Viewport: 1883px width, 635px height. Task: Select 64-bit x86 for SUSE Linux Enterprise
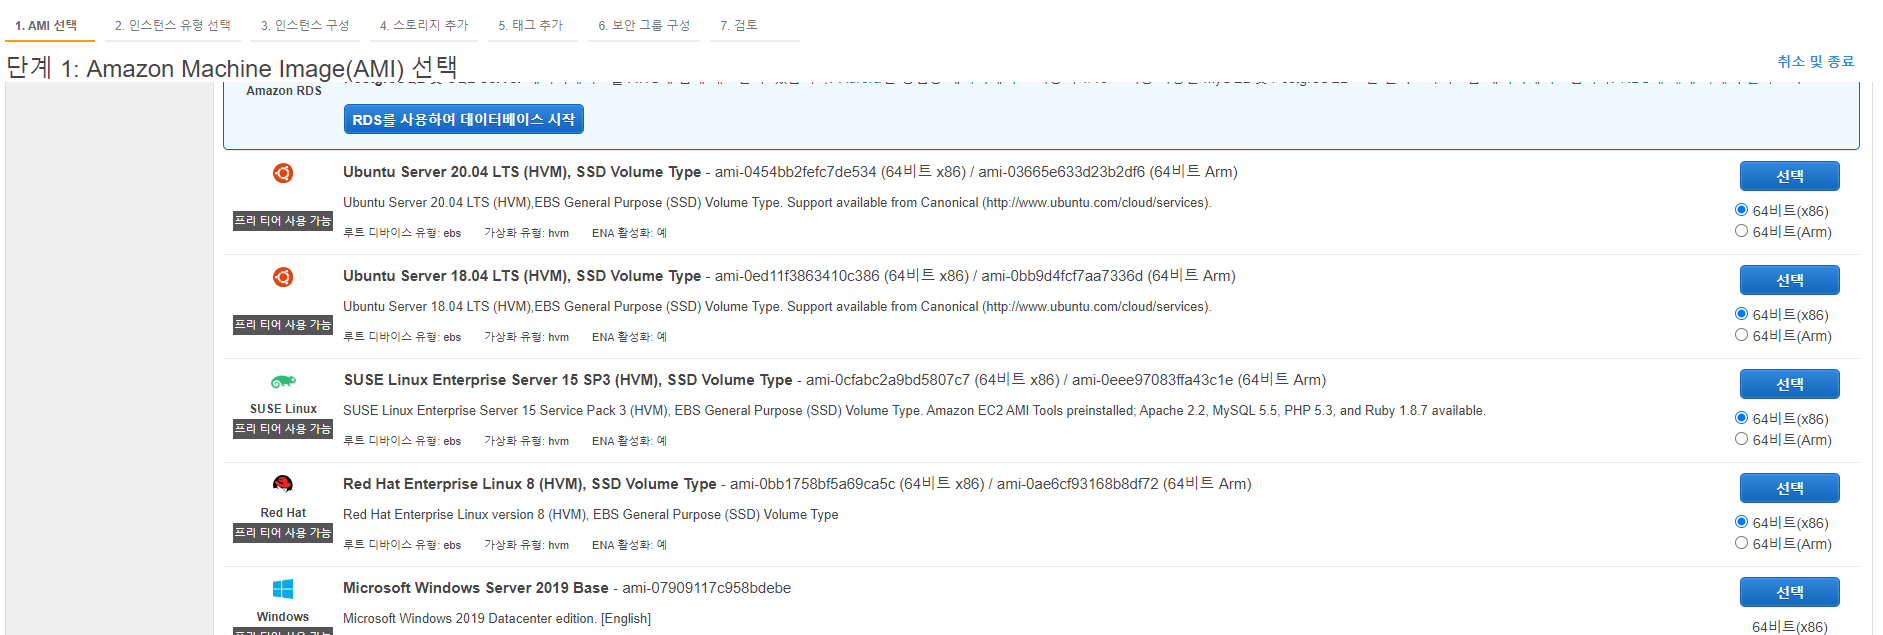[x=1741, y=418]
